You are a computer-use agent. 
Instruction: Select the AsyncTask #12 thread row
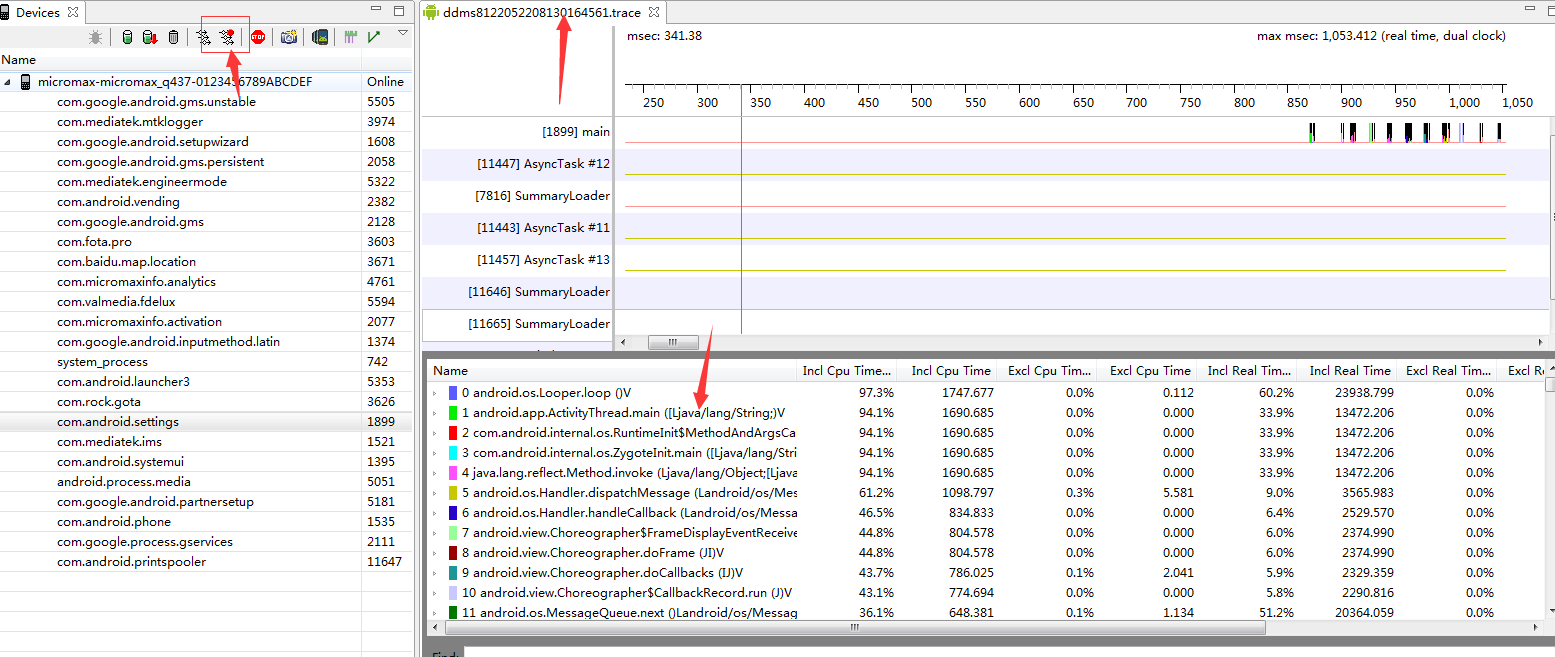pyautogui.click(x=518, y=163)
